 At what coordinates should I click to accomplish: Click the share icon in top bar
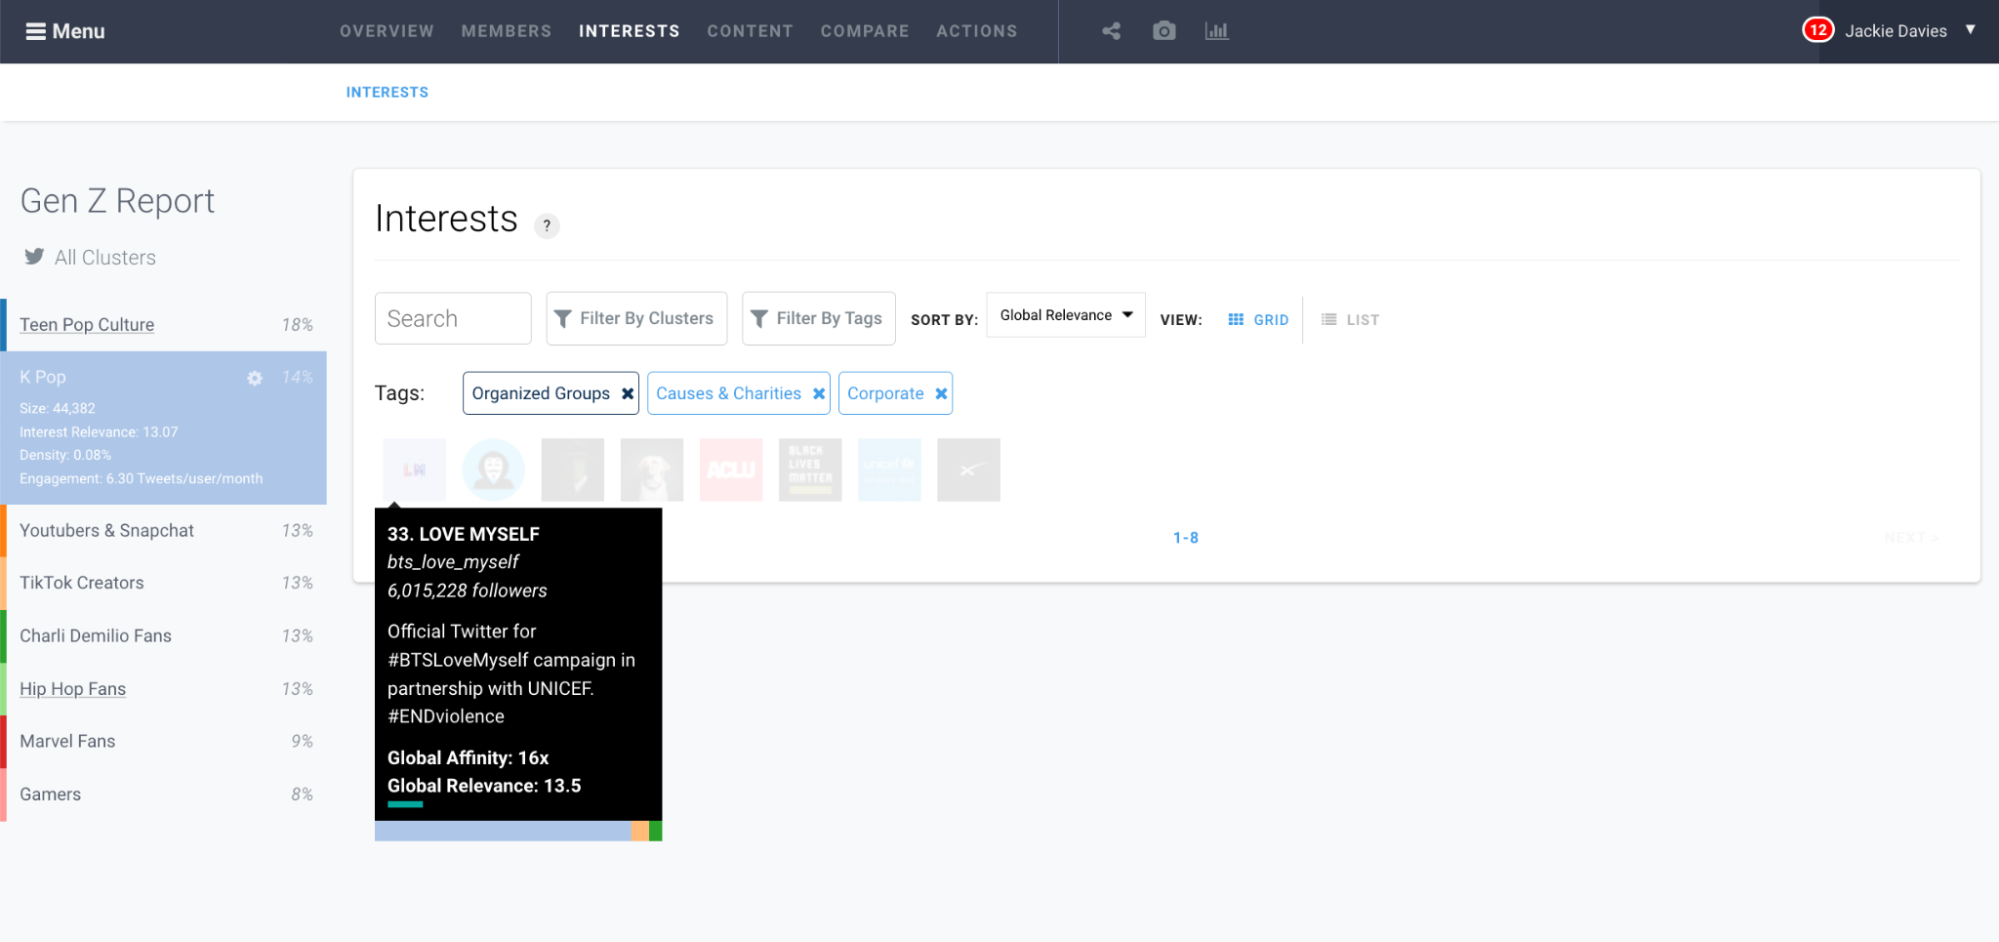[1111, 31]
